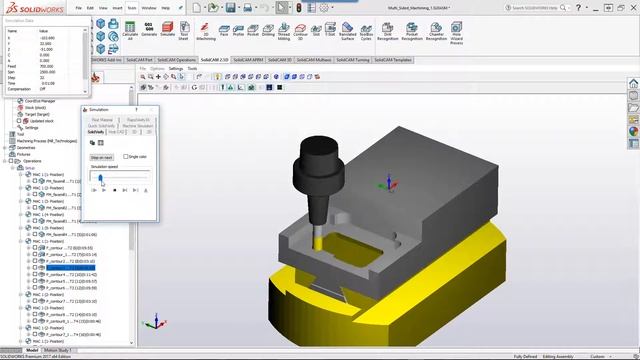Open the SOLIDWORKS Resources home pane
Viewport: 640px width, 360px height.
pyautogui.click(x=633, y=84)
